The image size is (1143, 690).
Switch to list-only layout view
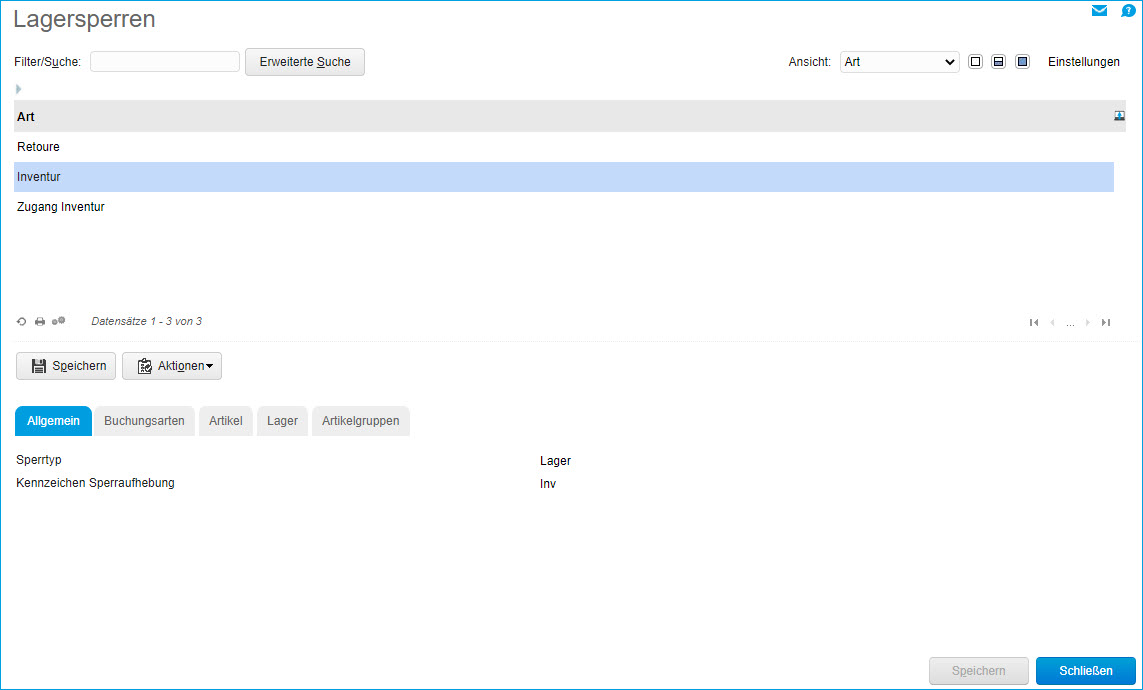[x=976, y=62]
